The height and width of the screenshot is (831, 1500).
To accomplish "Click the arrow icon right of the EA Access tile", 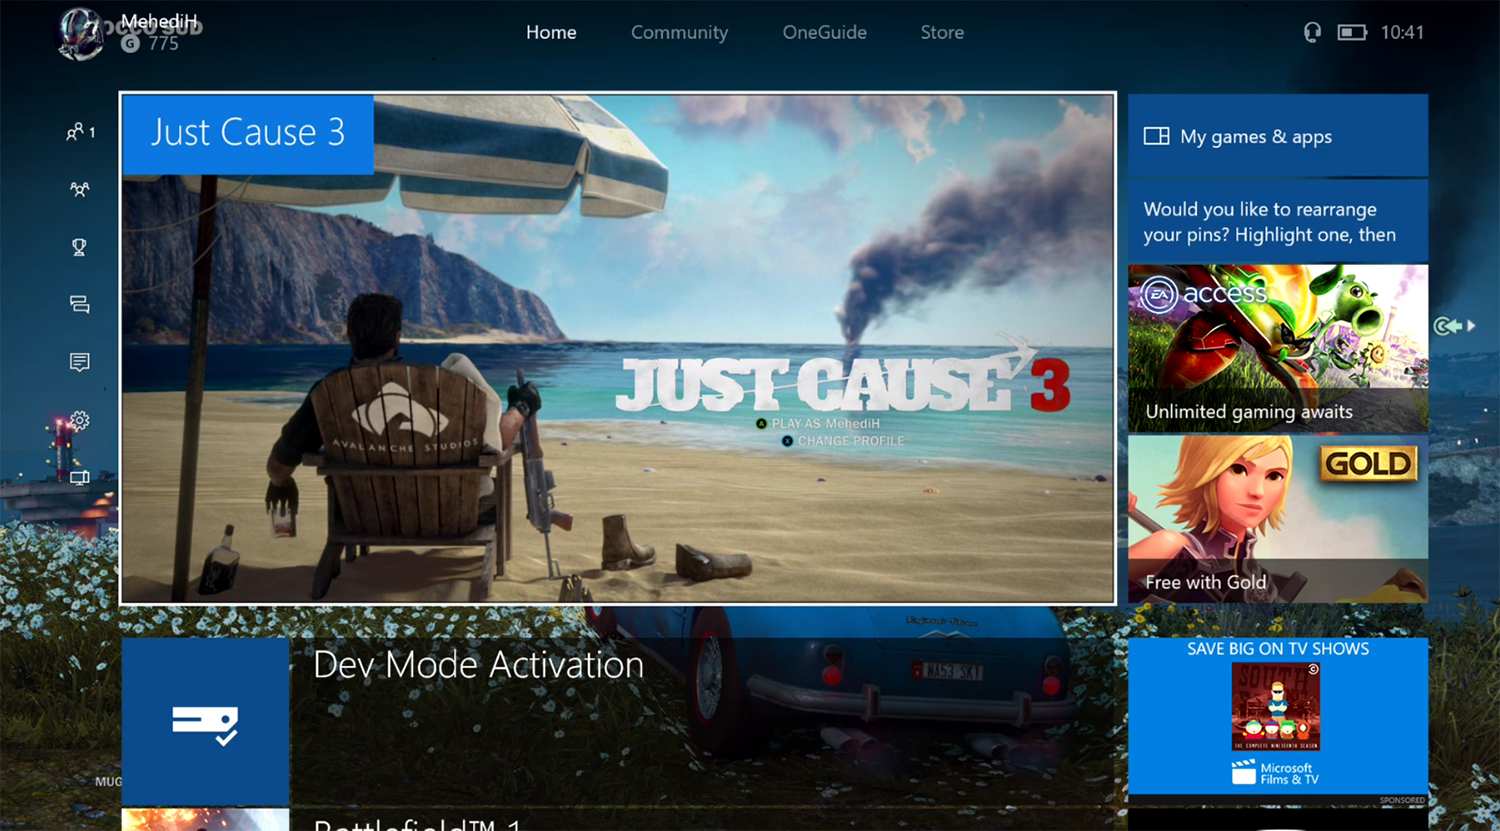I will click(x=1454, y=326).
